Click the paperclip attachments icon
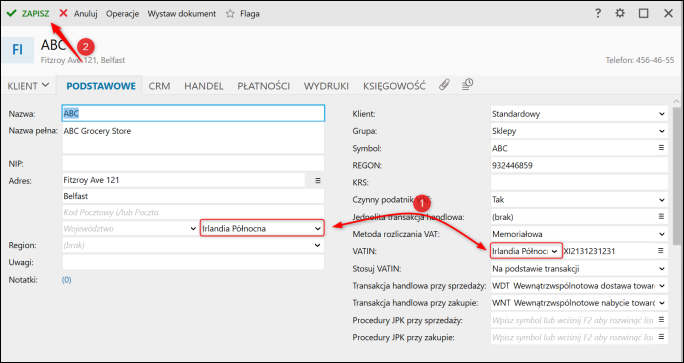The width and height of the screenshot is (684, 363). click(444, 85)
